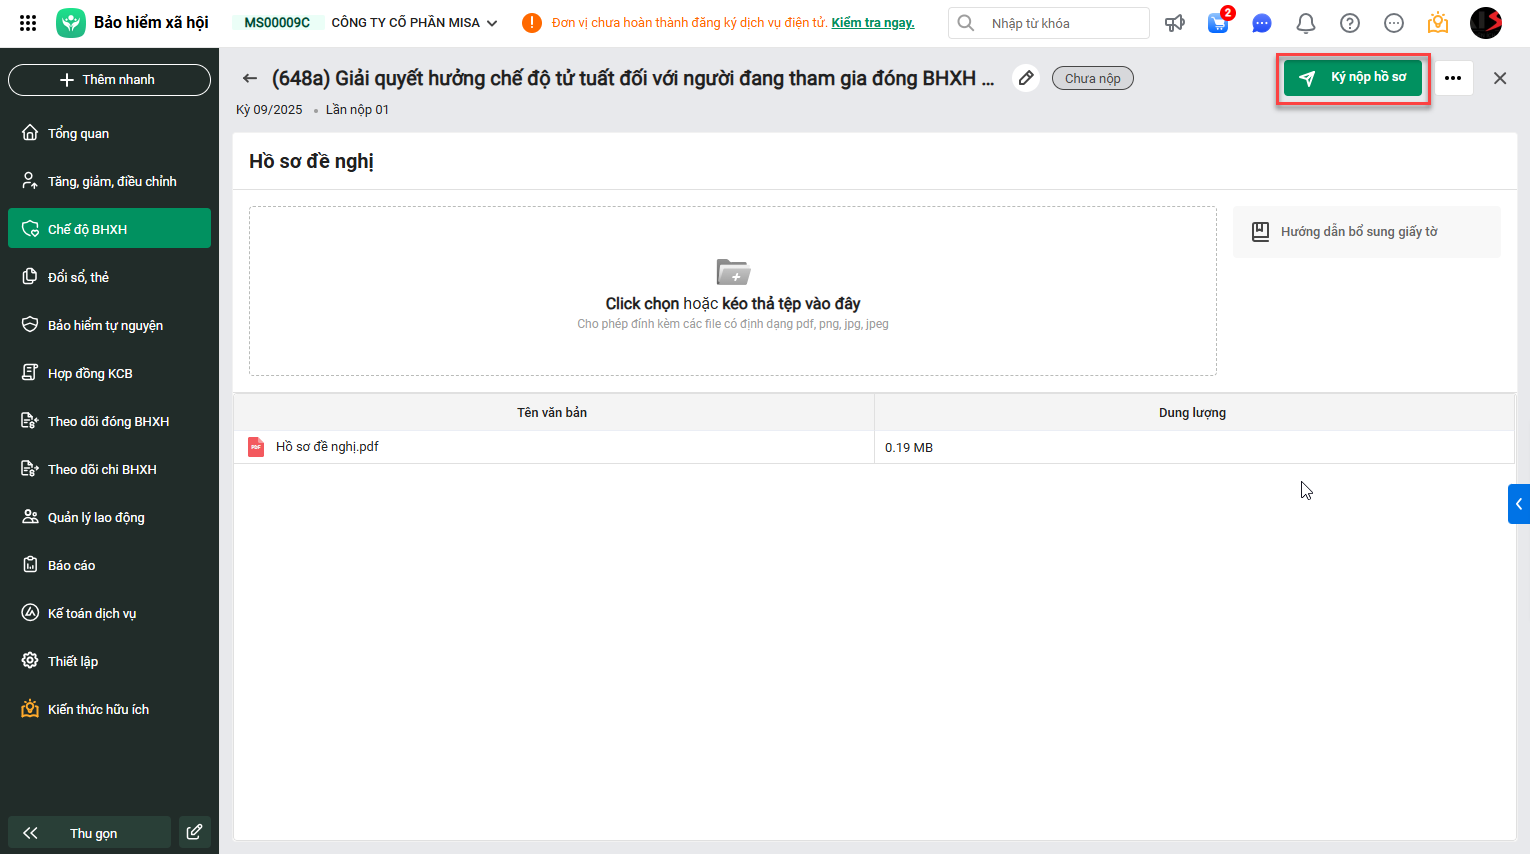Open the notifications bell icon
The image size is (1530, 854).
coord(1306,23)
